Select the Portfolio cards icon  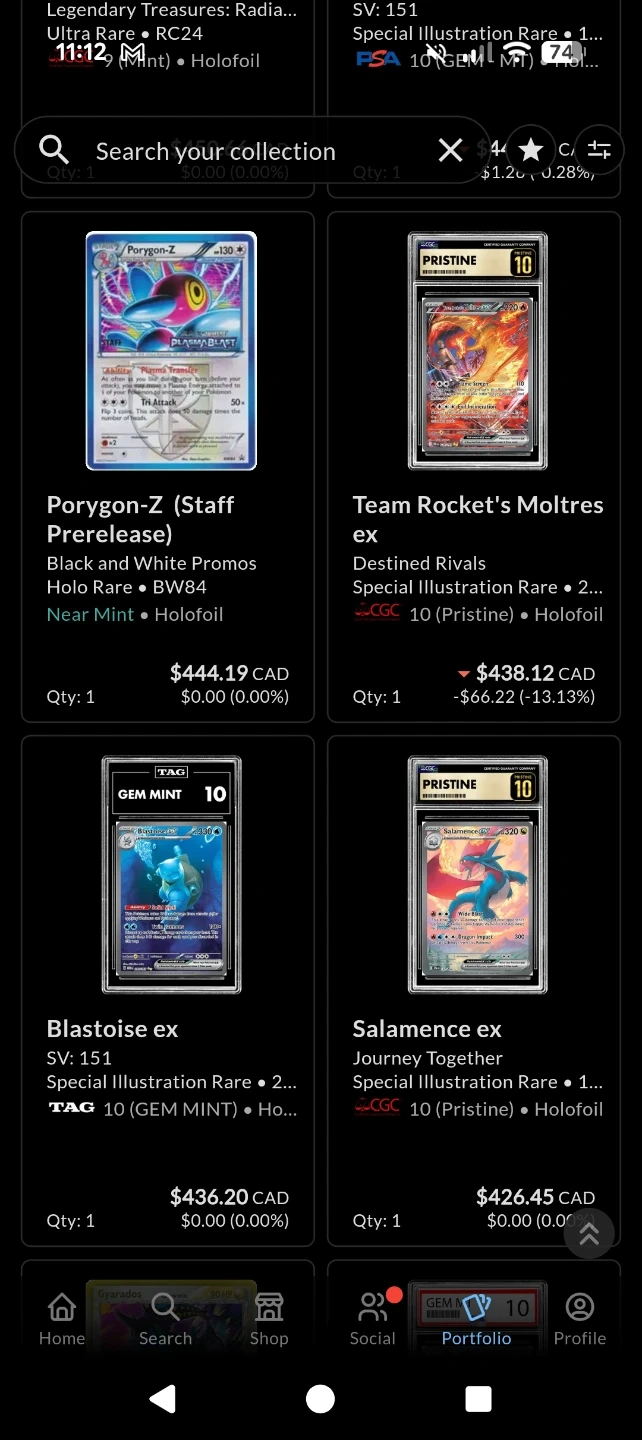coord(476,1307)
